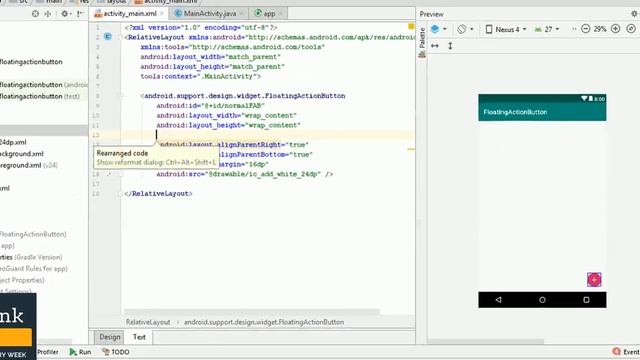Image resolution: width=640 pixels, height=360 pixels.
Task: Click the android:id normalFAB attribute line
Action: tap(211, 105)
